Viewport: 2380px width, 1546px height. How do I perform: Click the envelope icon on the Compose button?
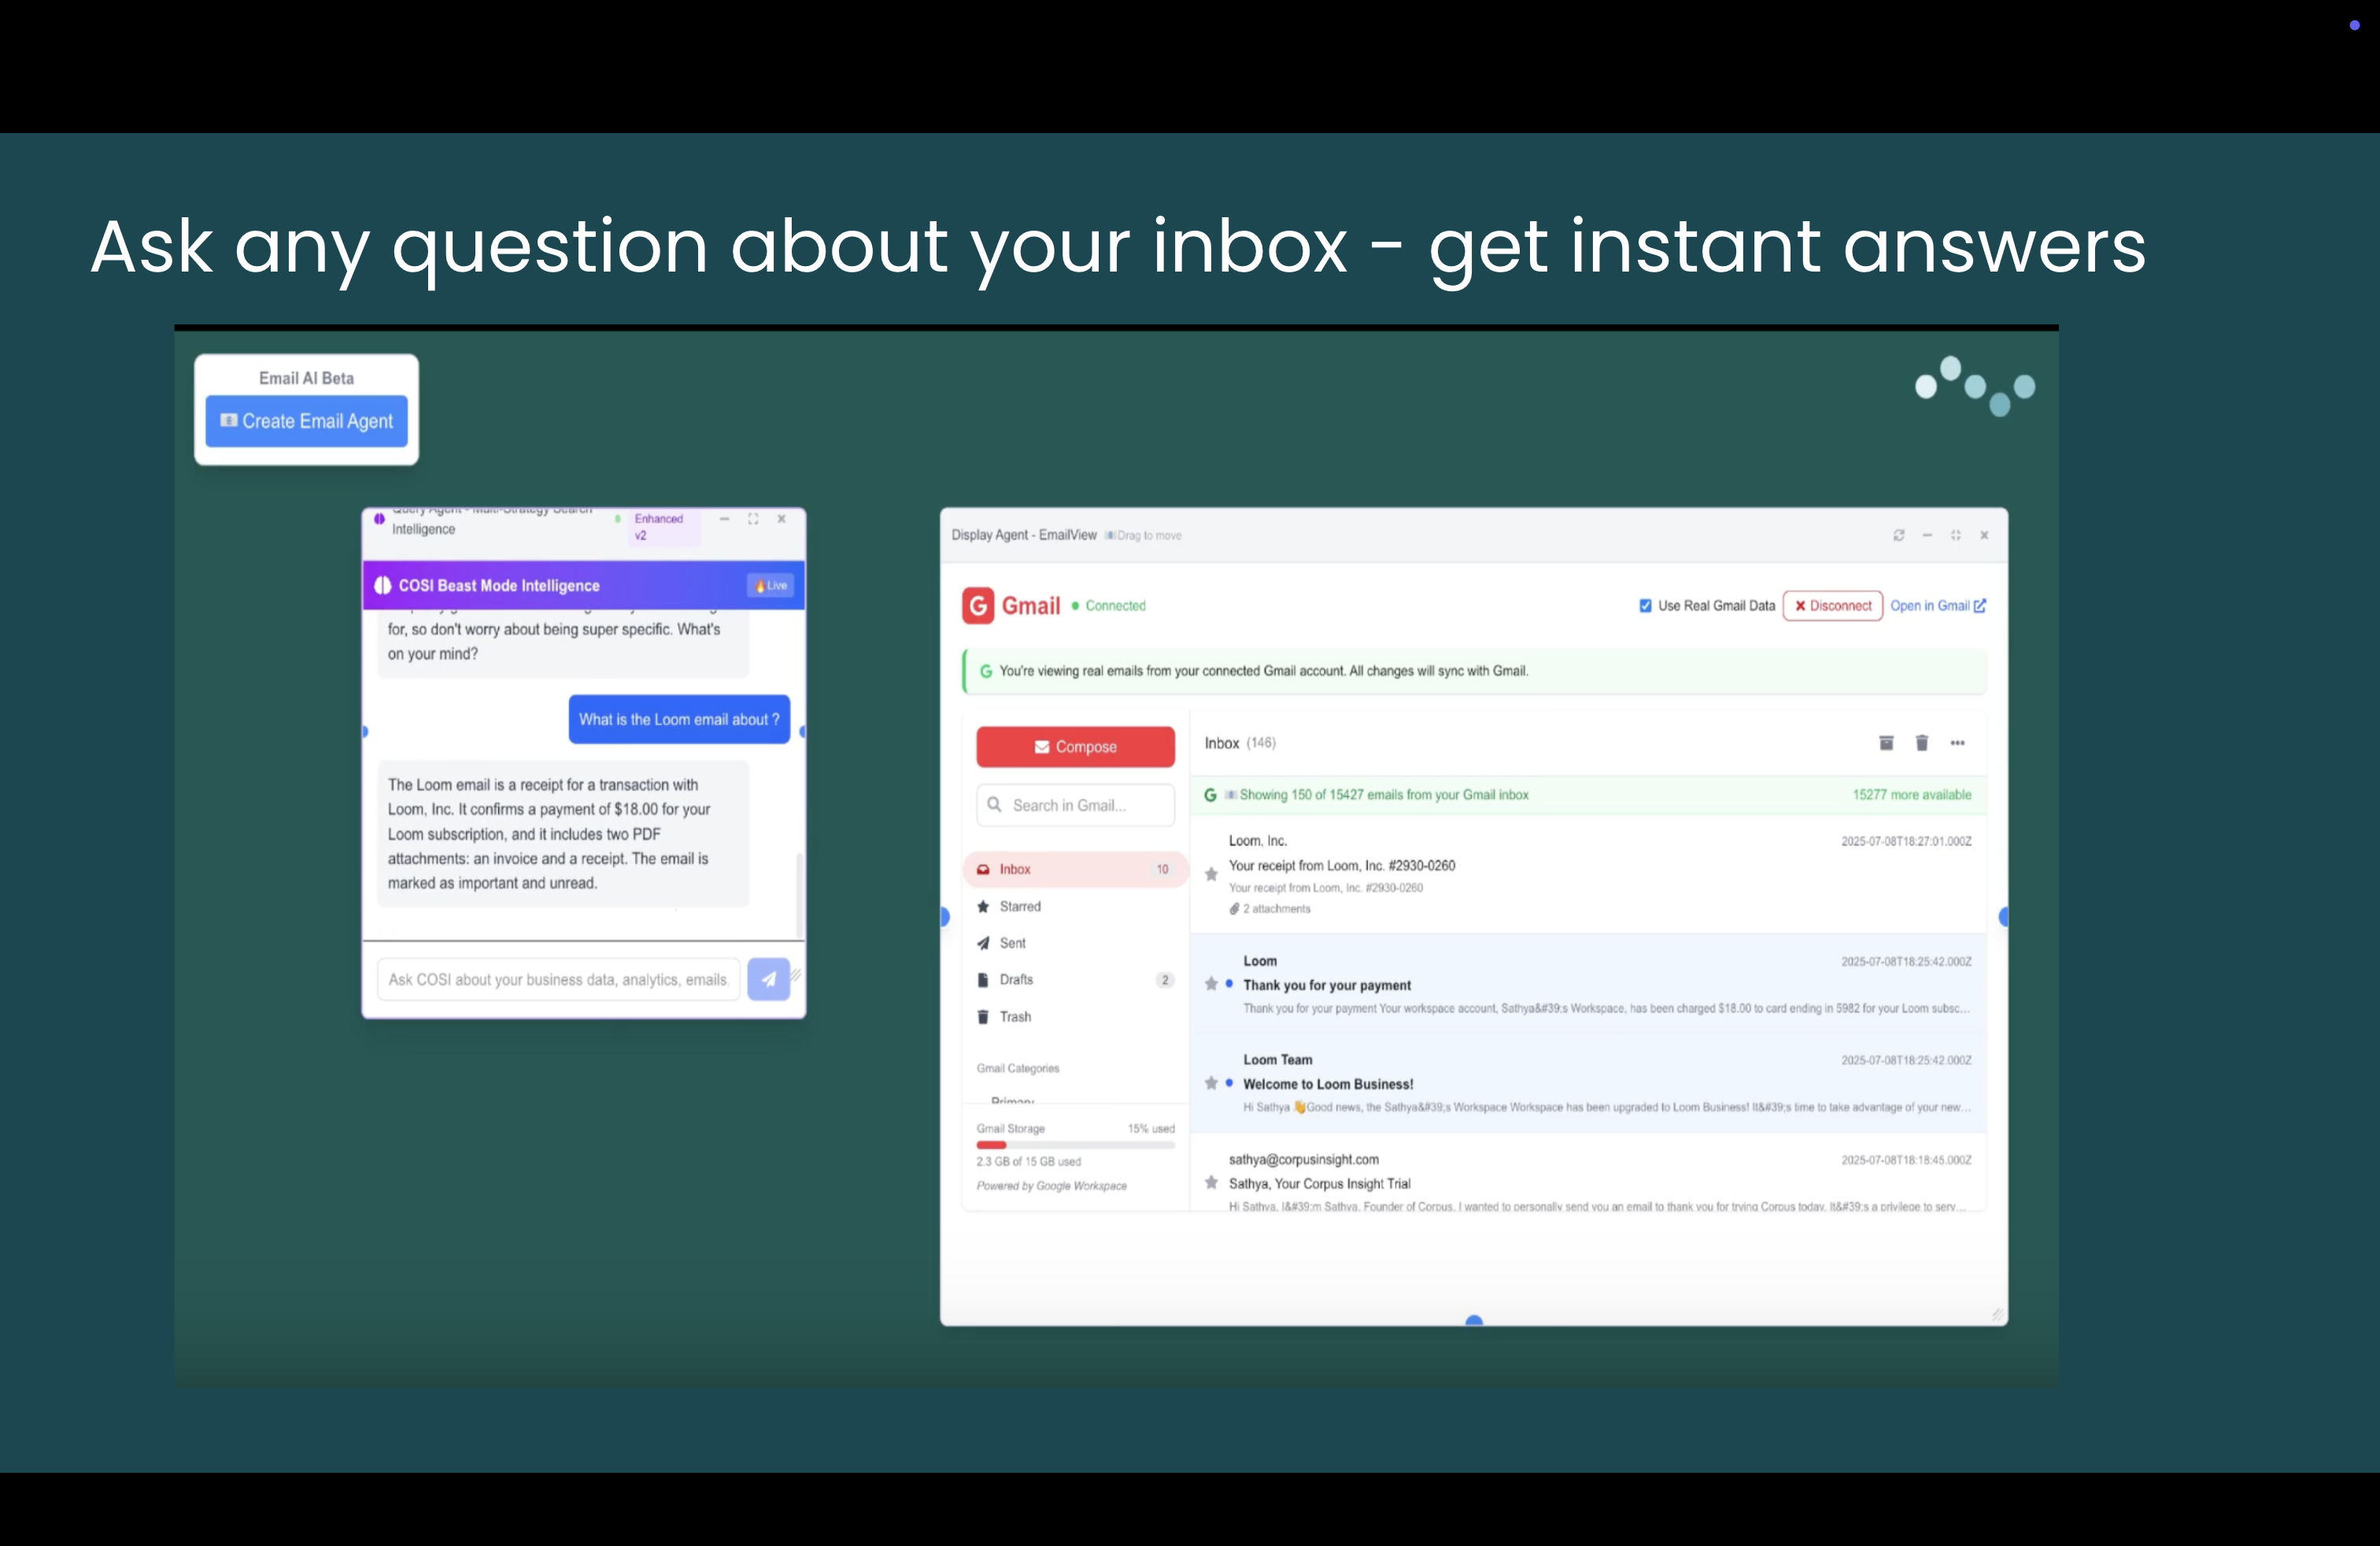click(x=1041, y=747)
